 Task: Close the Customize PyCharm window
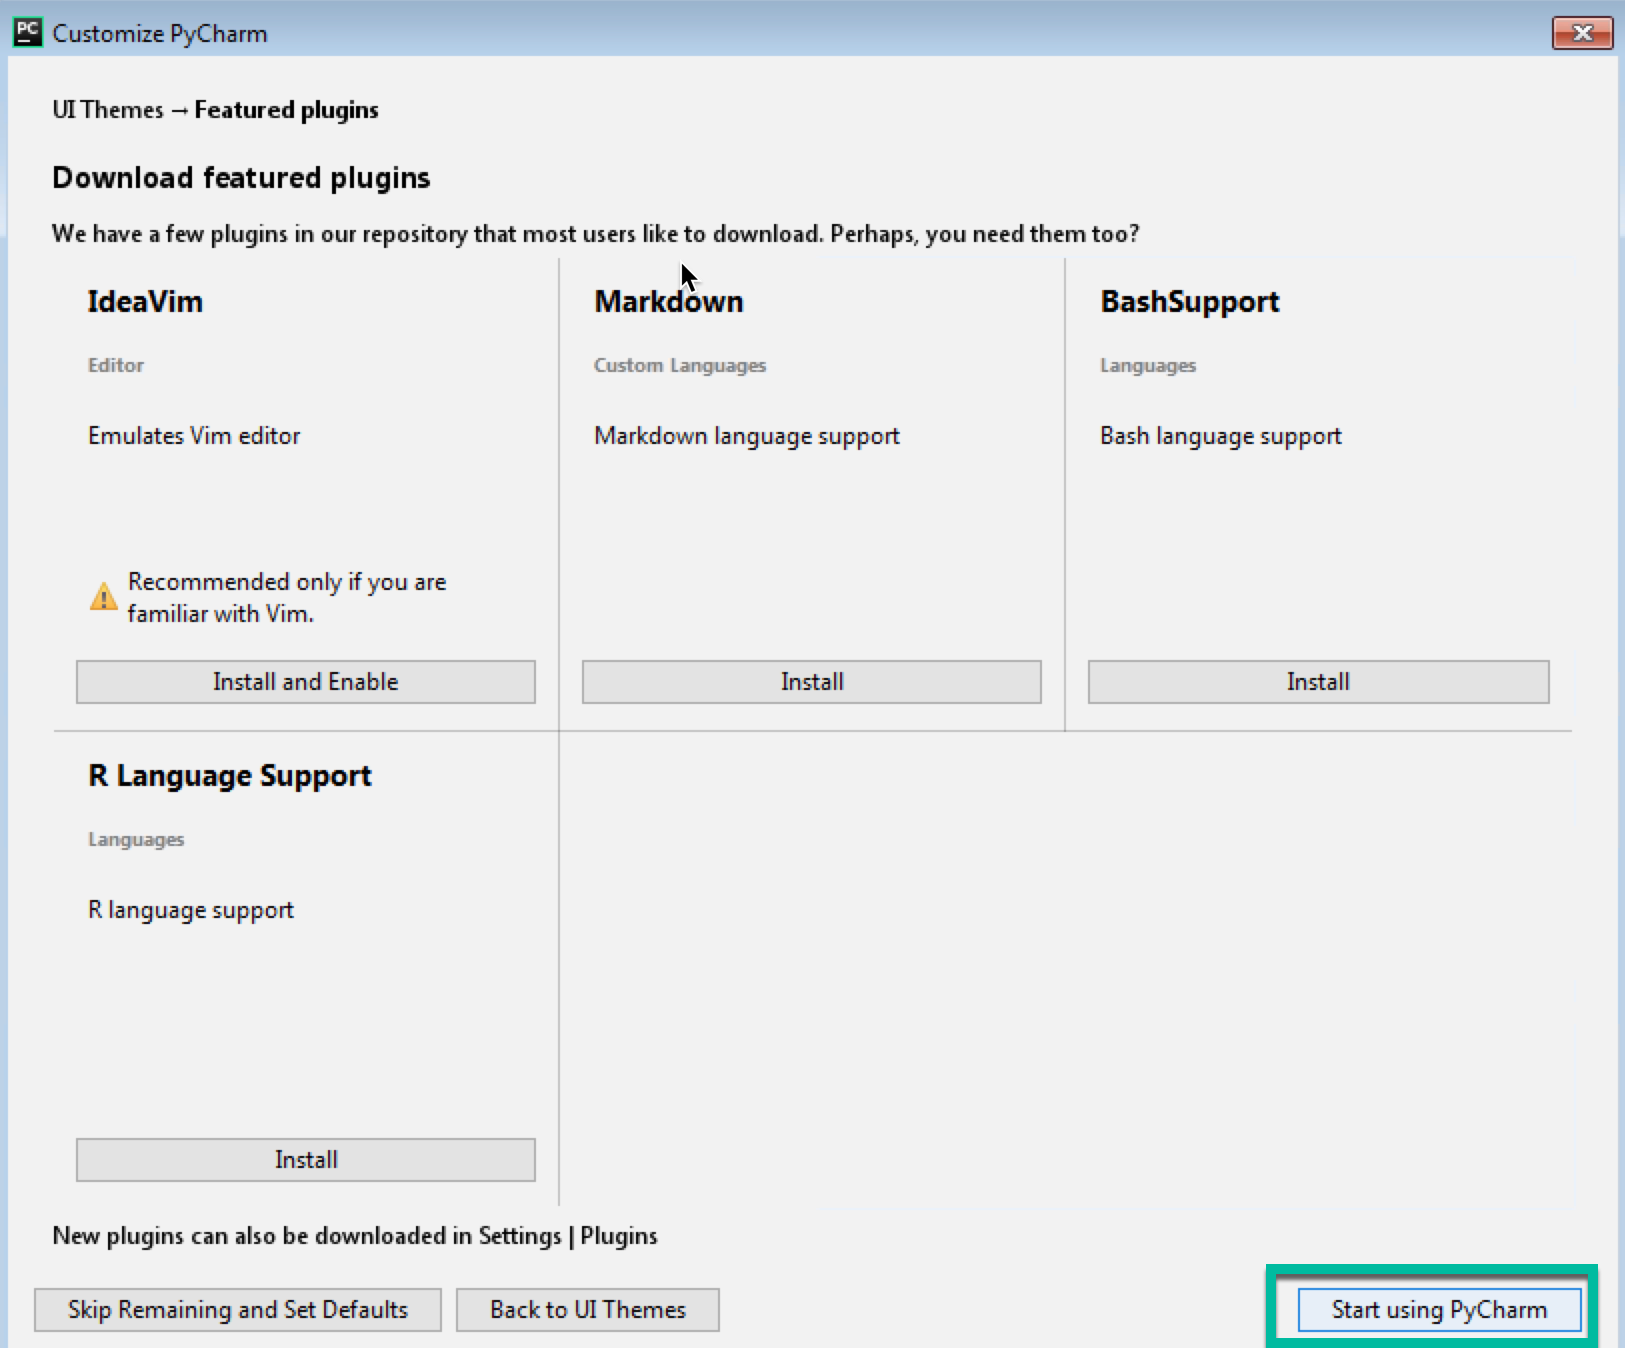coord(1582,33)
